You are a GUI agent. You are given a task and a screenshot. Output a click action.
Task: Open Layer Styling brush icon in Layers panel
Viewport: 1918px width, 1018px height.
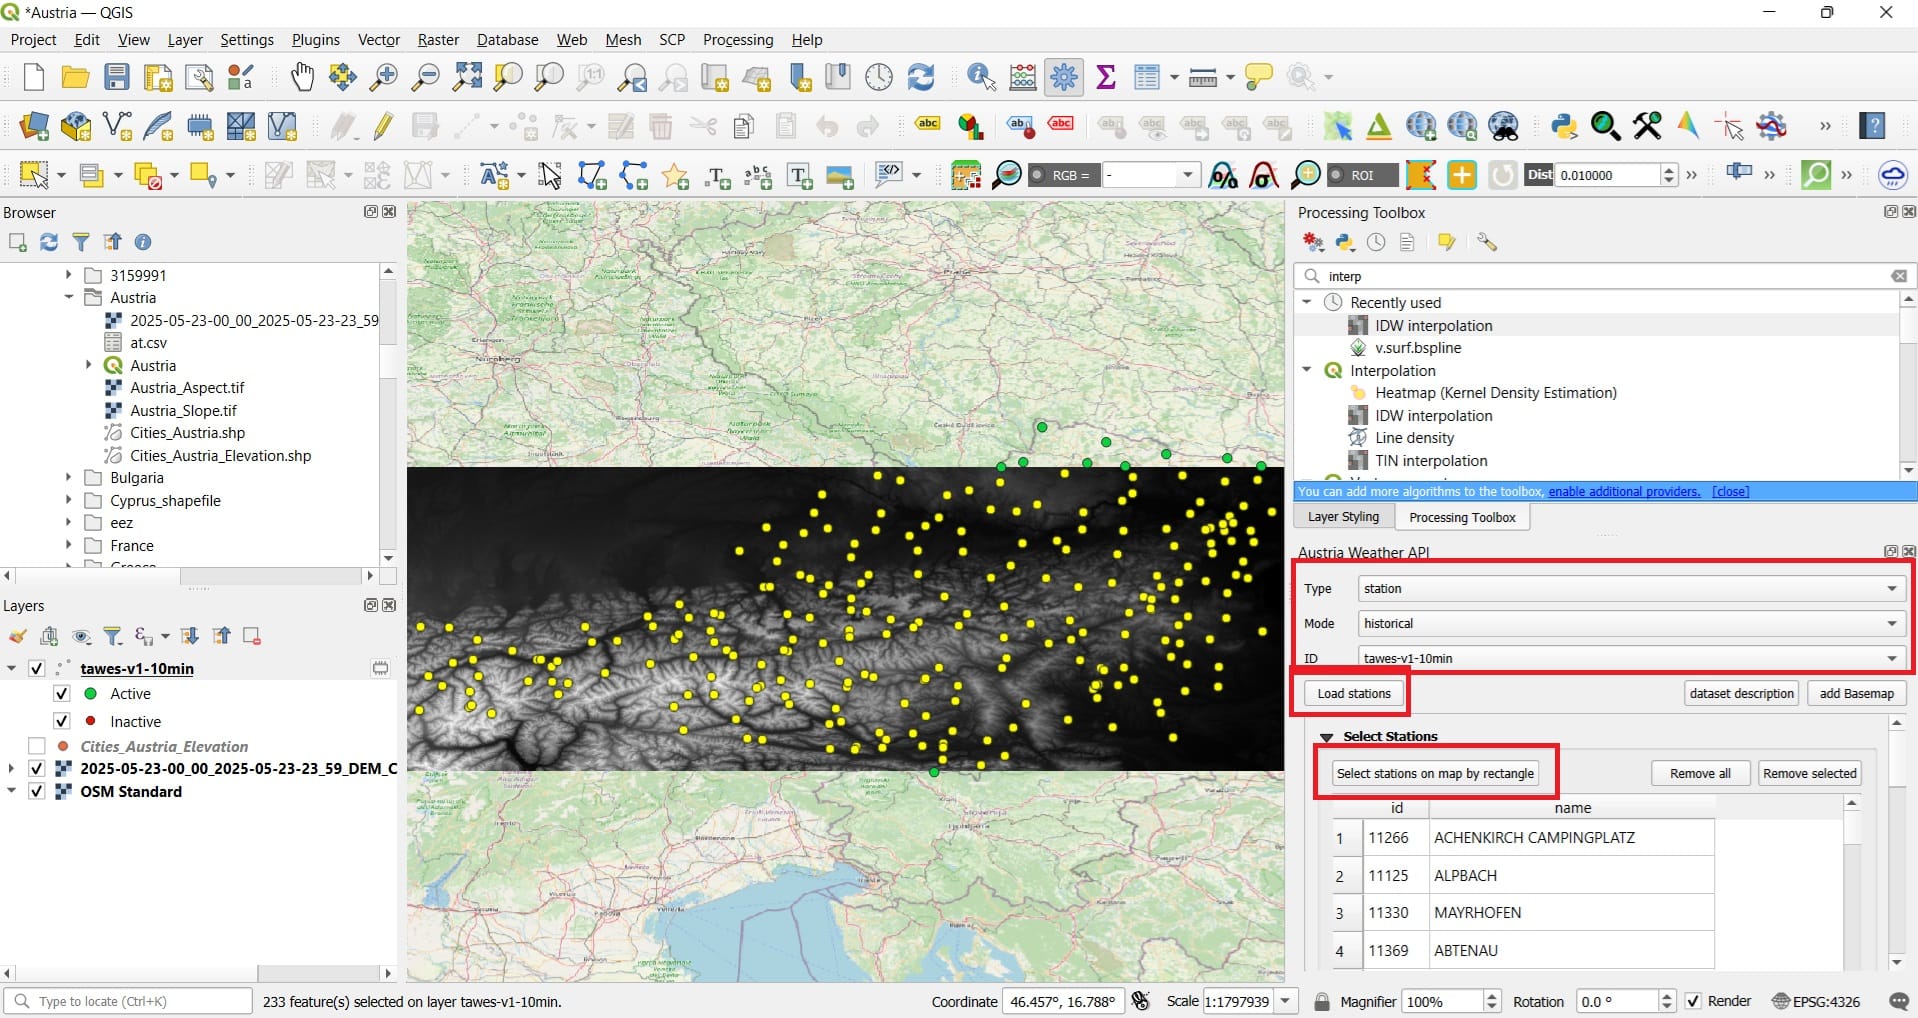[17, 636]
